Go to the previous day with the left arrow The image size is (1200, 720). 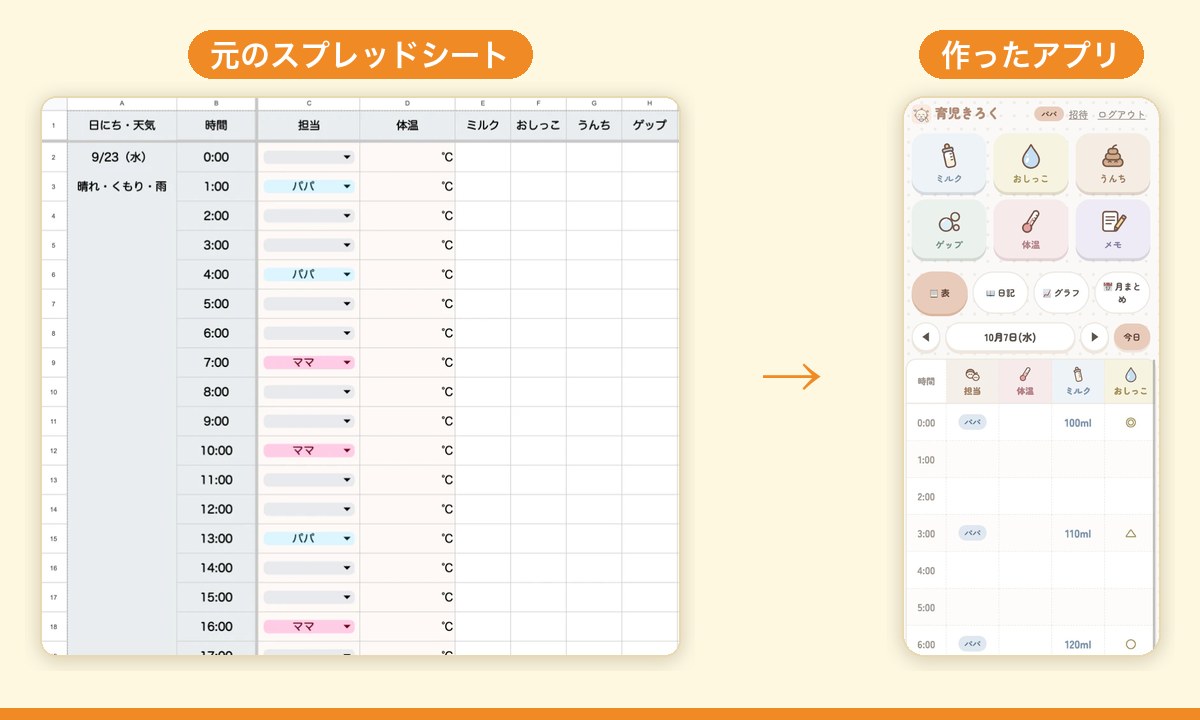925,337
